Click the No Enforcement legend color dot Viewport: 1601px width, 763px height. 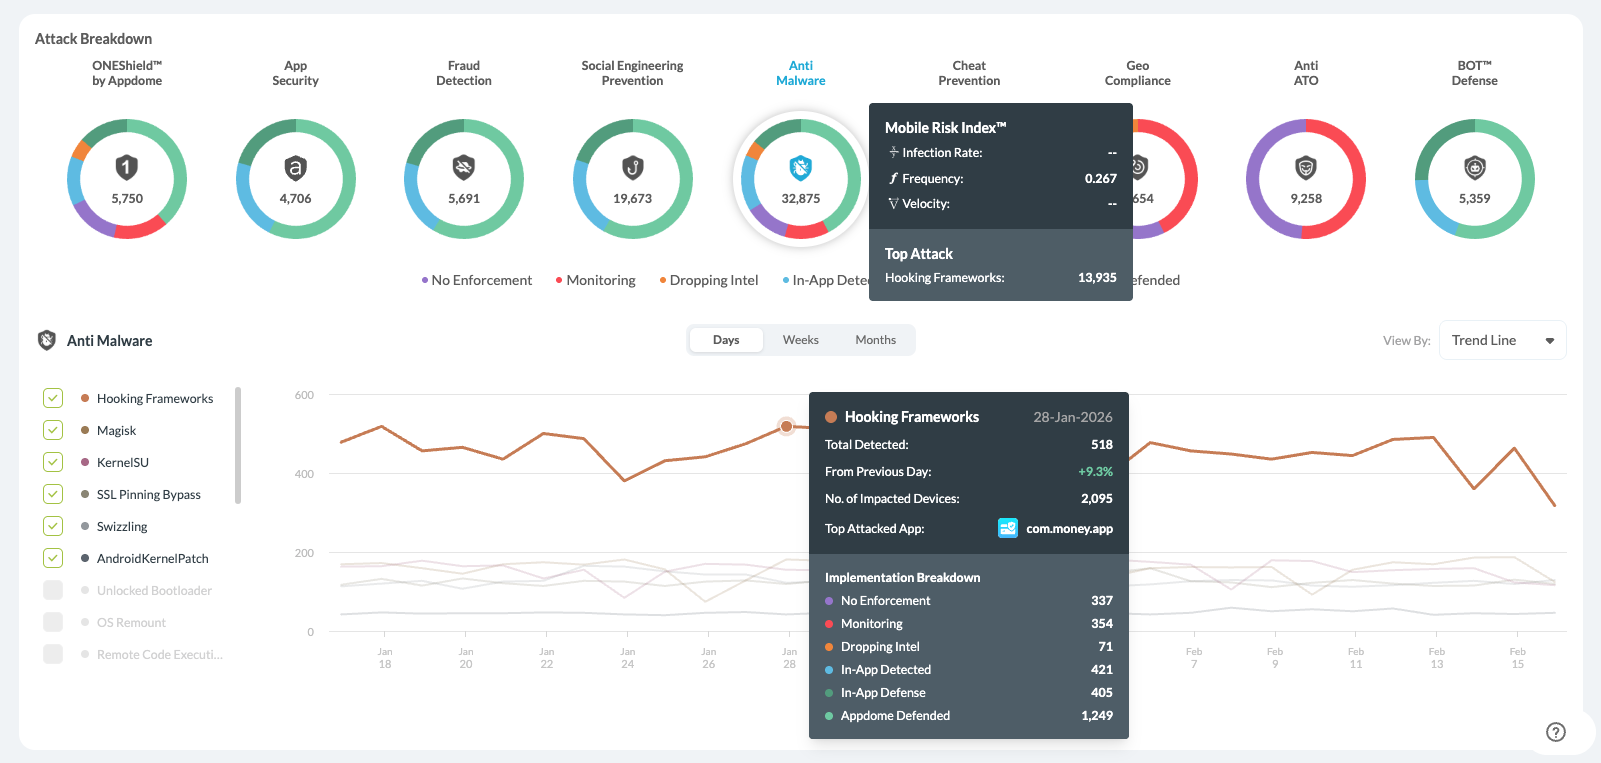point(425,280)
